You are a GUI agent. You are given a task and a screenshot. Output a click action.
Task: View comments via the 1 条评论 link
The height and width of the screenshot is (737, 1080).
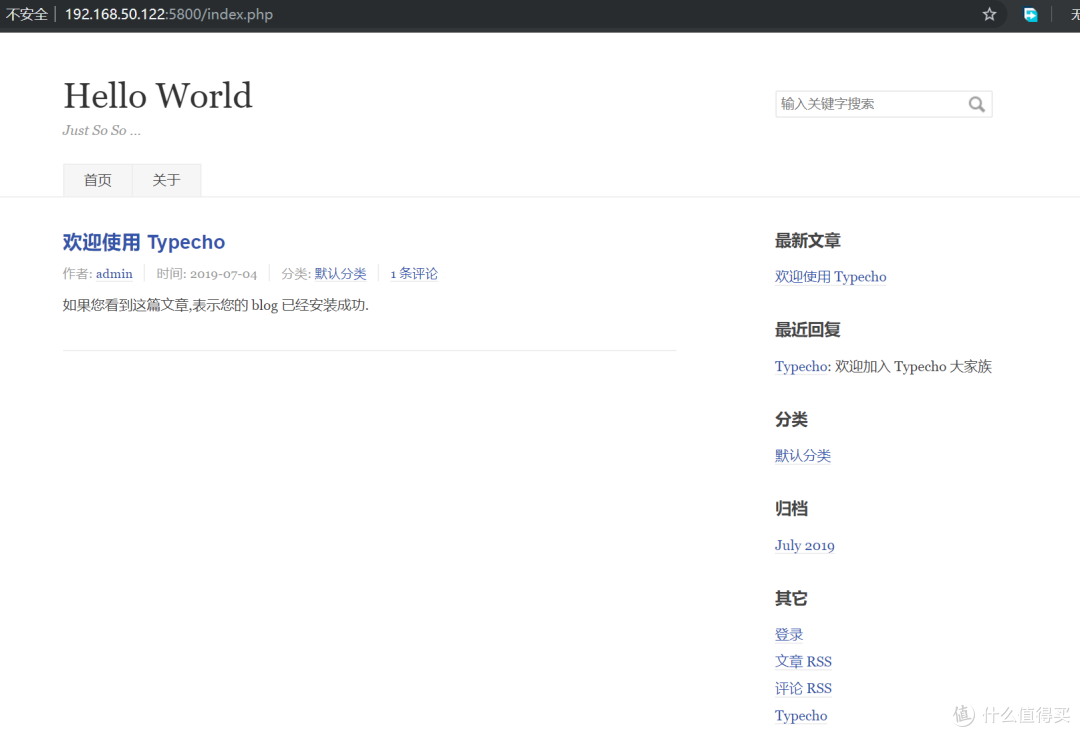click(x=413, y=273)
